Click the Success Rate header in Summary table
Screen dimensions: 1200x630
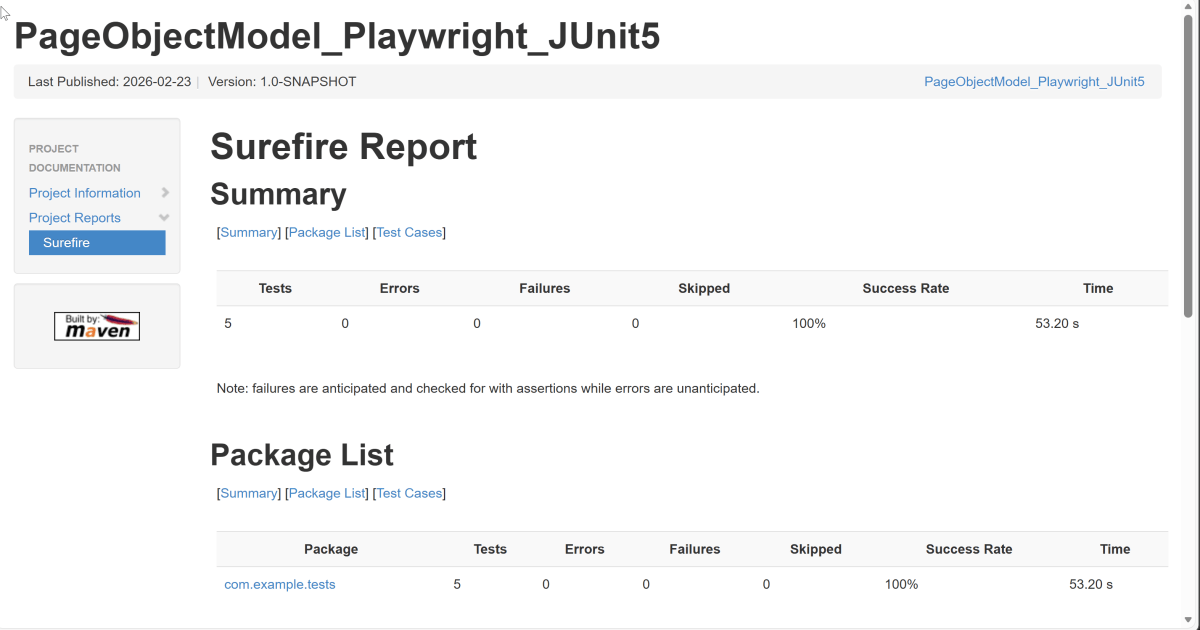coord(905,288)
